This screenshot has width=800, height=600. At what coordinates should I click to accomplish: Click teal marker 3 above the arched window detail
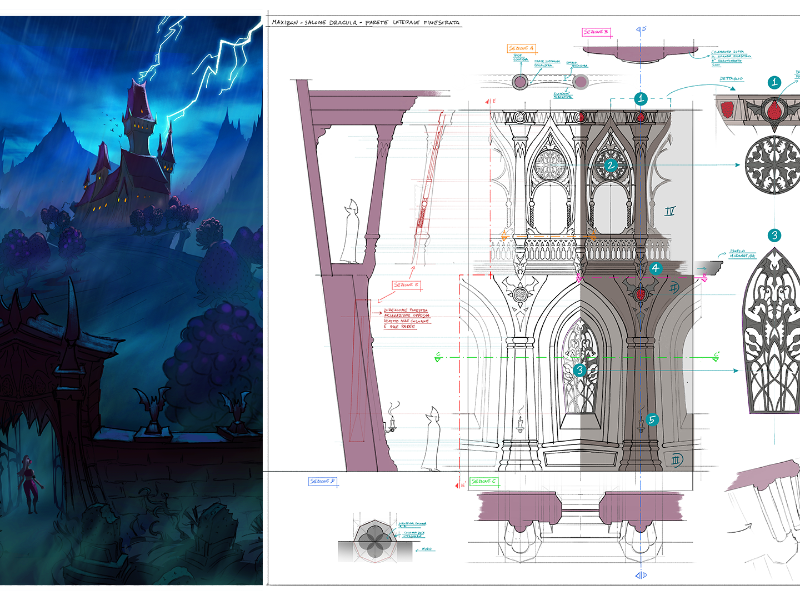click(773, 235)
